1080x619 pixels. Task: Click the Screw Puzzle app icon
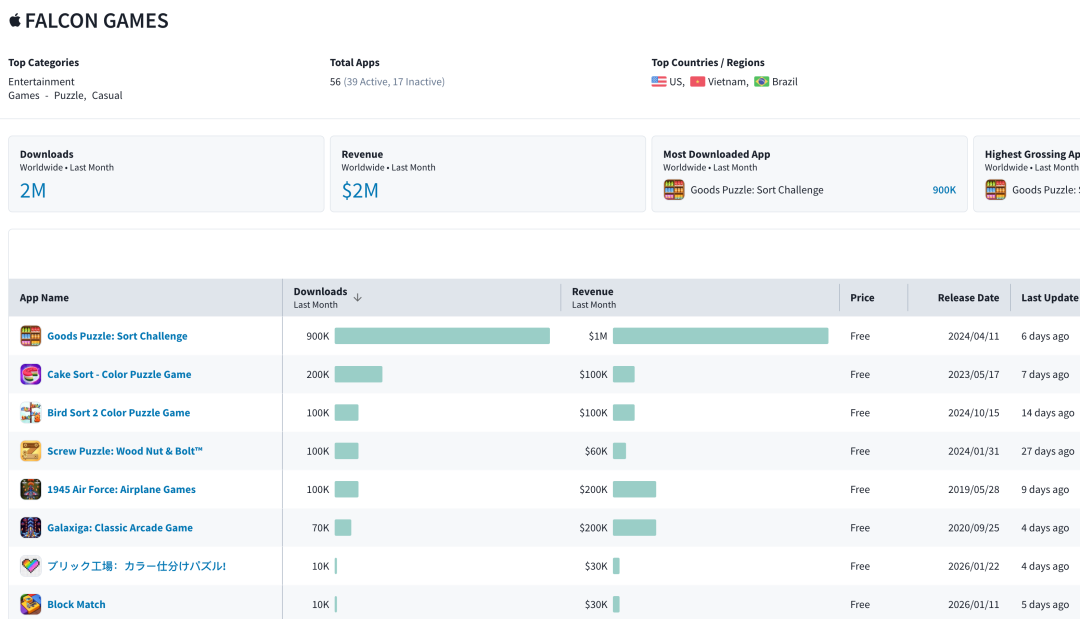click(x=30, y=451)
